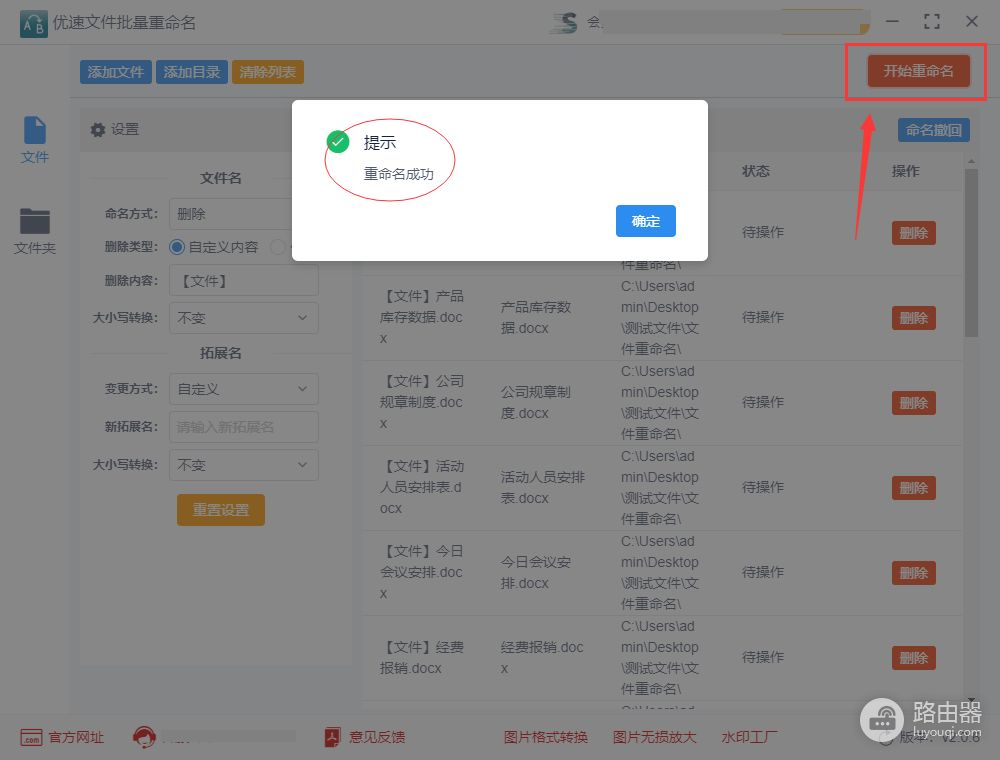Click the 清除列表 button
This screenshot has height=760, width=1000.
(x=268, y=72)
